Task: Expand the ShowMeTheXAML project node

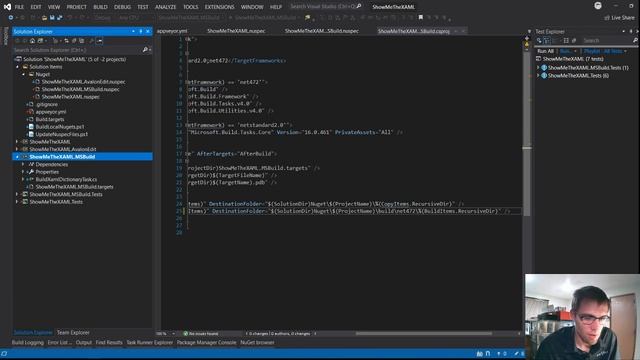Action: click(17, 142)
